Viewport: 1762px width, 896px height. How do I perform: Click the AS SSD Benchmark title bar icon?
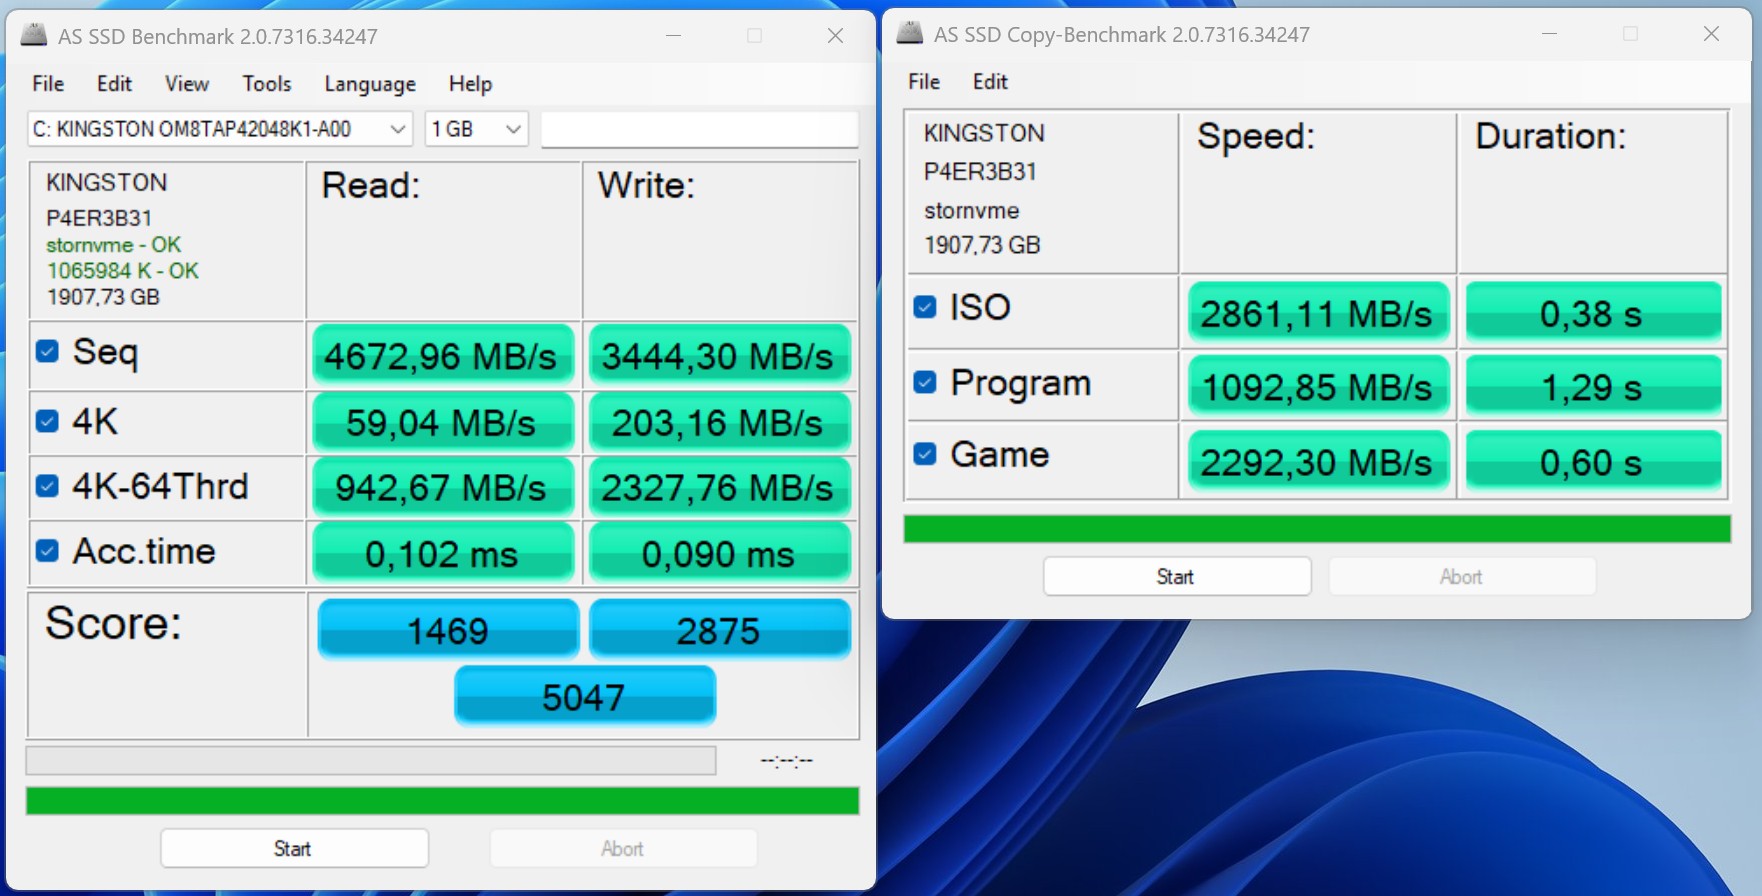point(34,36)
